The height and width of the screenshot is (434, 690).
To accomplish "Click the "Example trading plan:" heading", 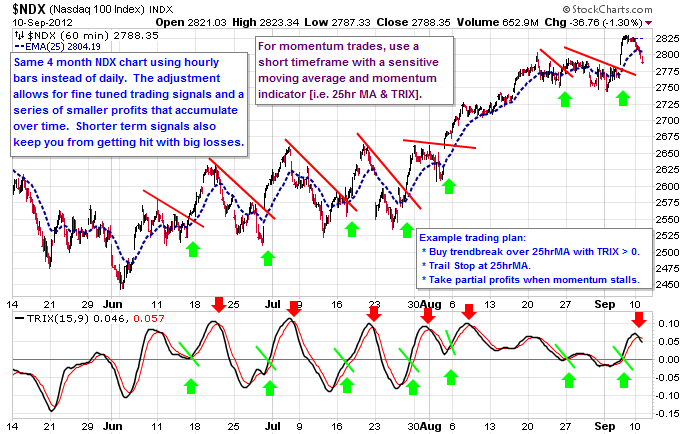I will (472, 238).
